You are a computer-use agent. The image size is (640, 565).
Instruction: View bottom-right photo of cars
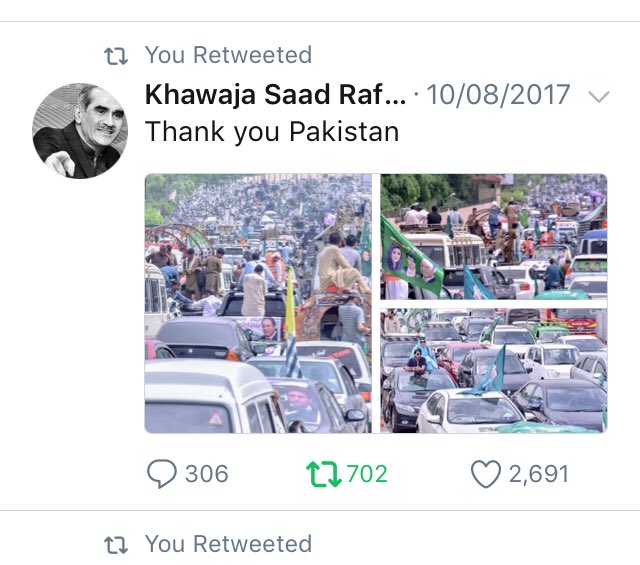[x=494, y=371]
